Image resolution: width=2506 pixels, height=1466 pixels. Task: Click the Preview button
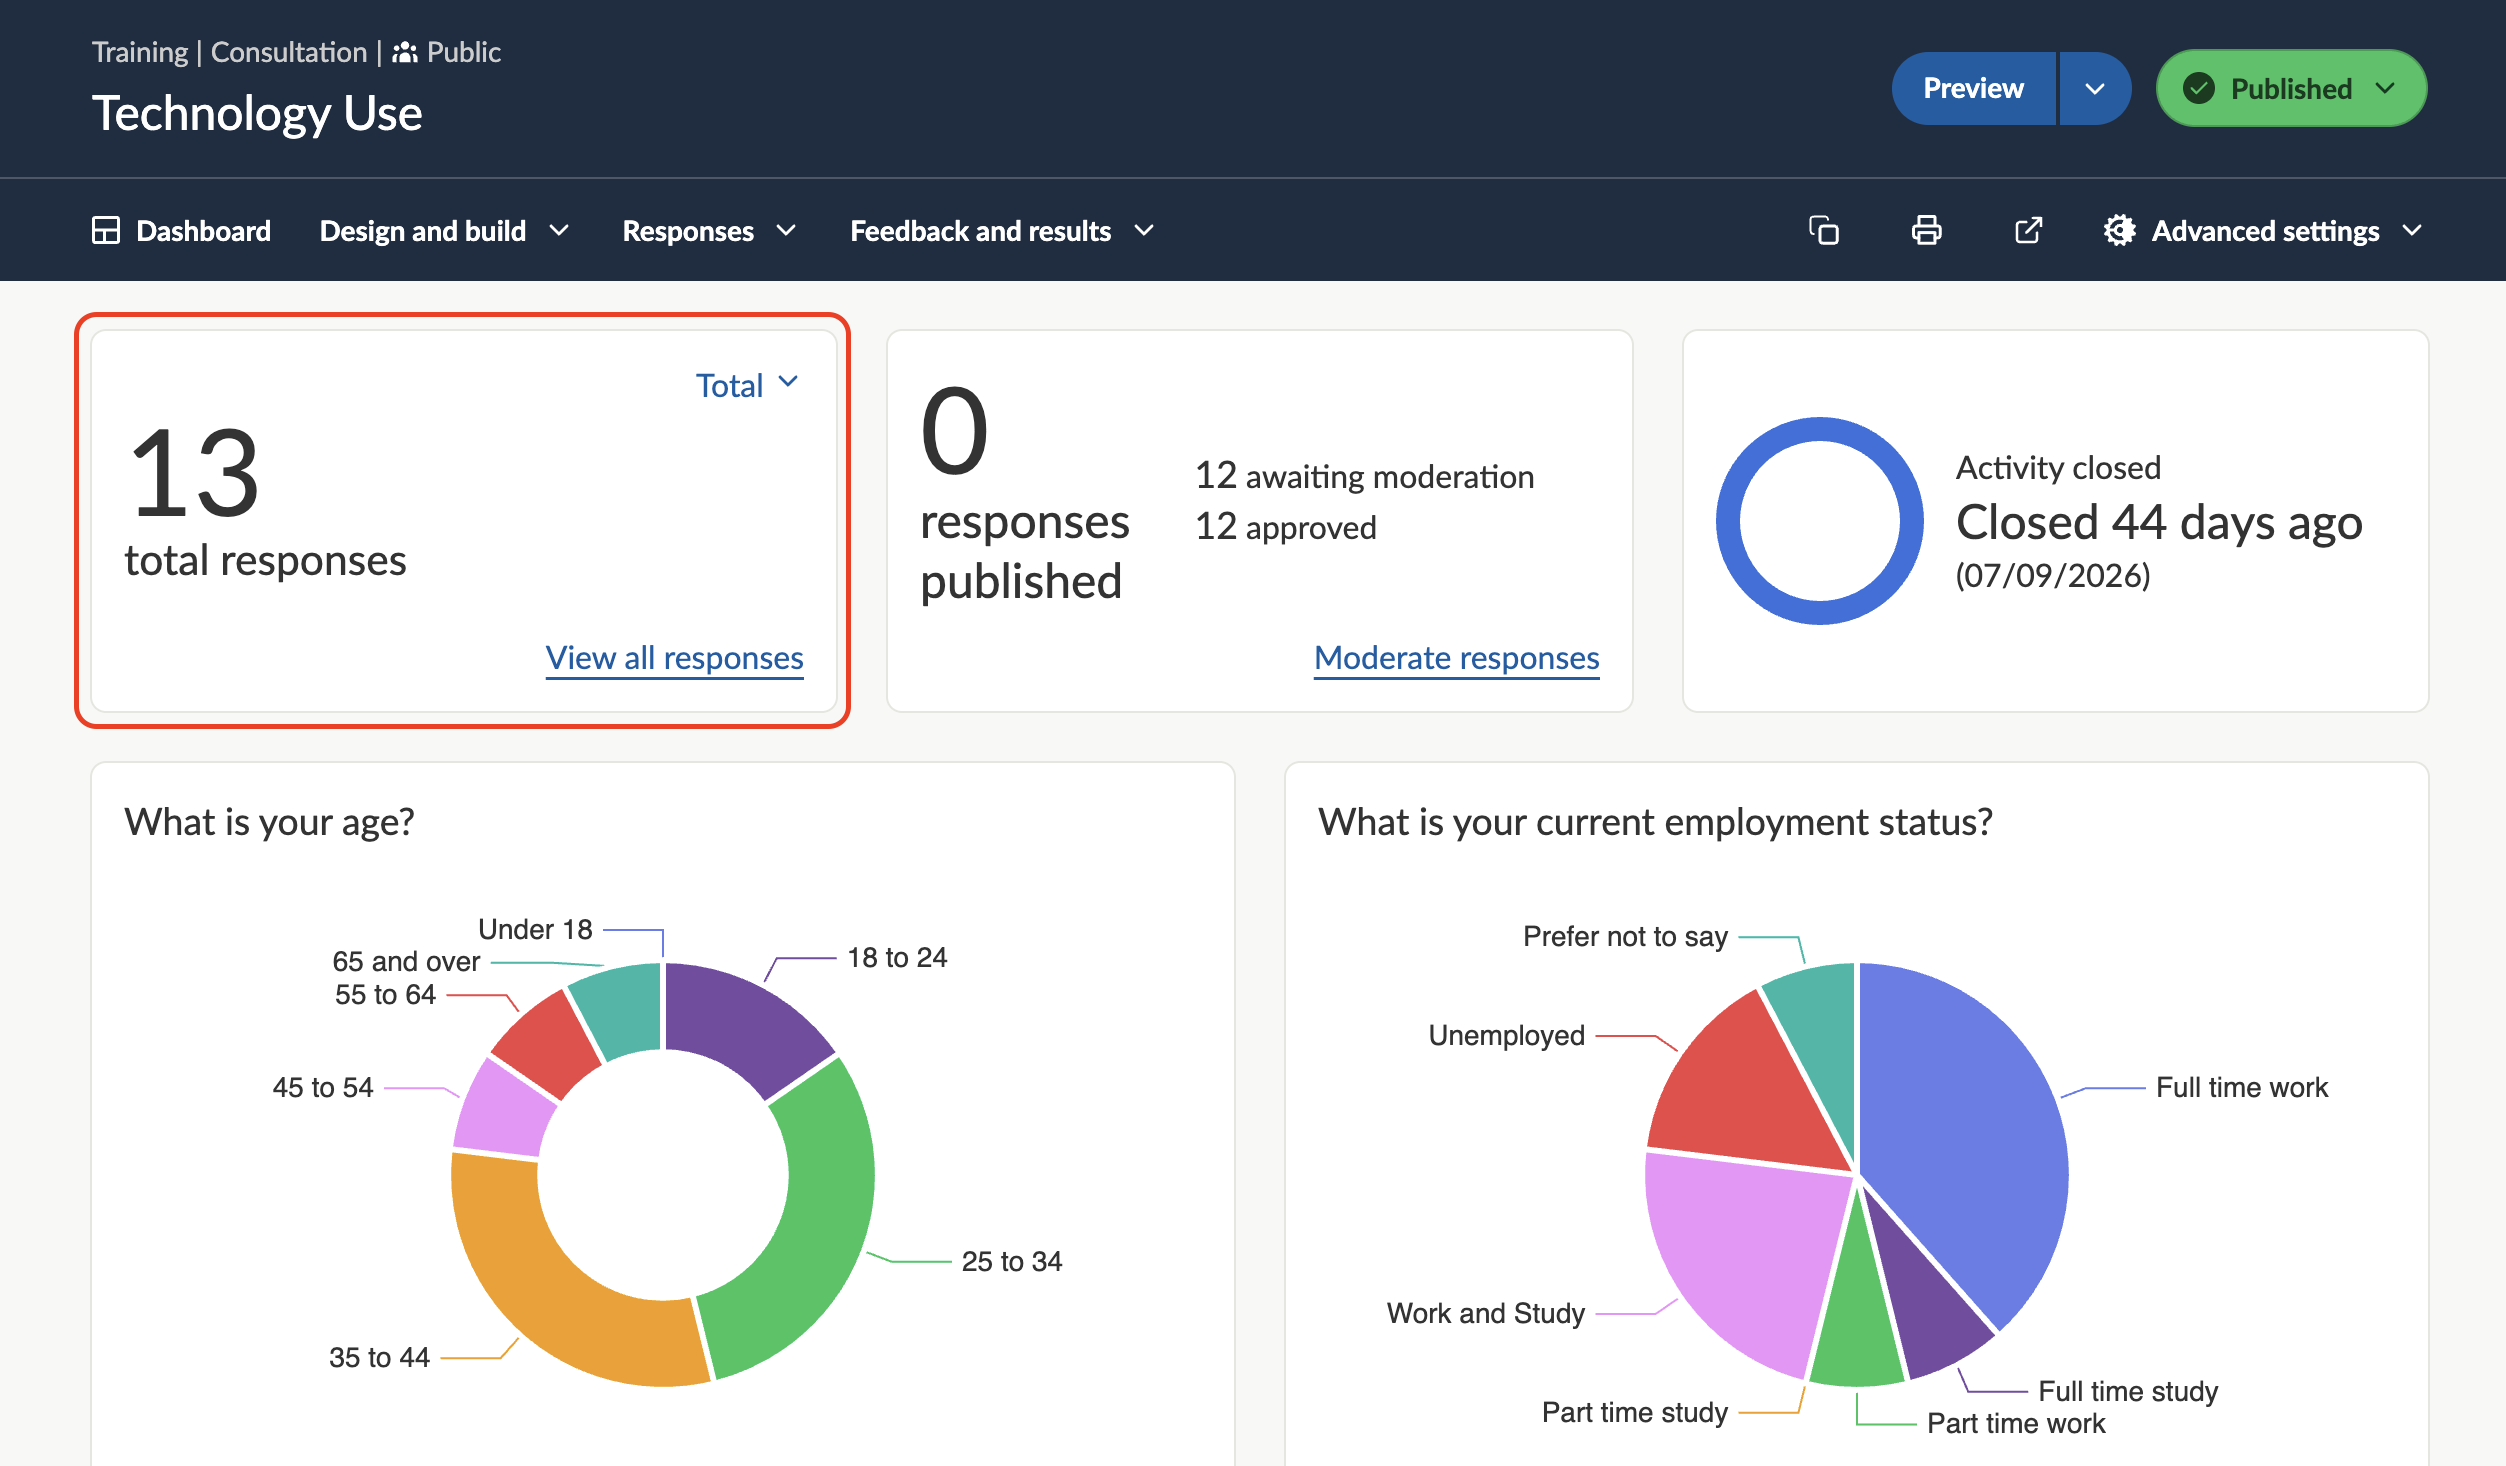[x=1973, y=89]
